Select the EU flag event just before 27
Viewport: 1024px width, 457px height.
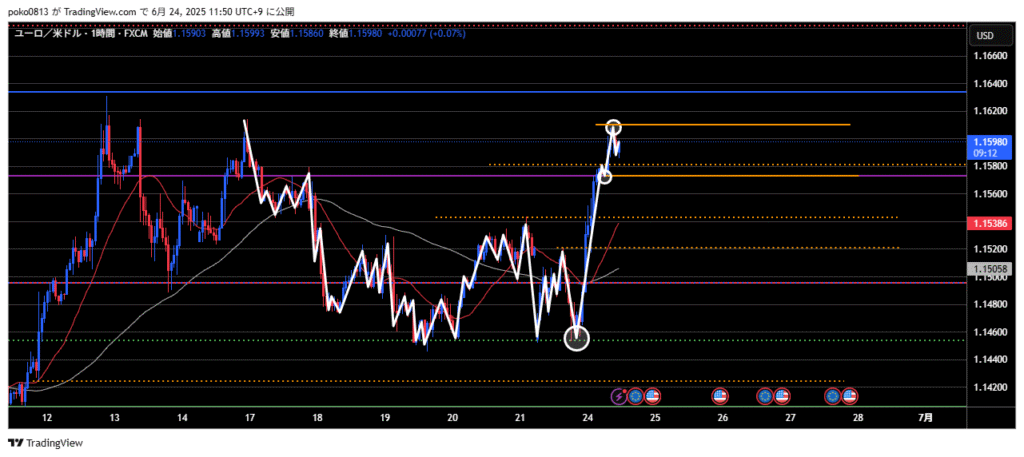[765, 396]
